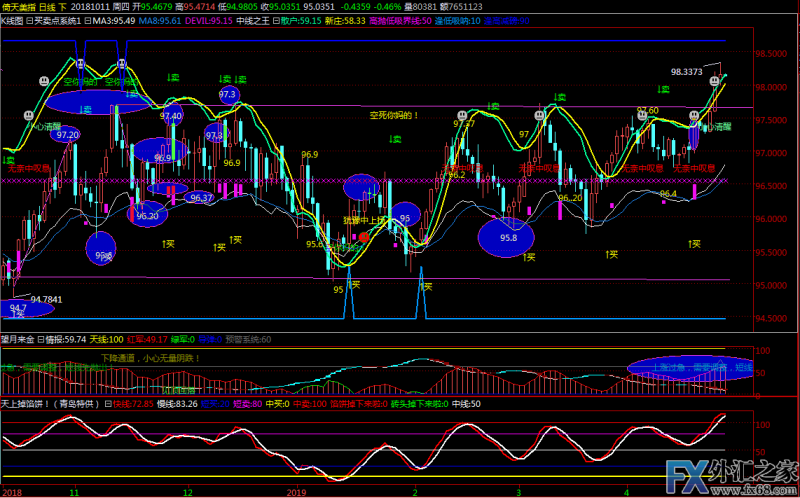Collapse the 买卖点系统1 indicator box icon
The height and width of the screenshot is (498, 800).
[x=29, y=21]
